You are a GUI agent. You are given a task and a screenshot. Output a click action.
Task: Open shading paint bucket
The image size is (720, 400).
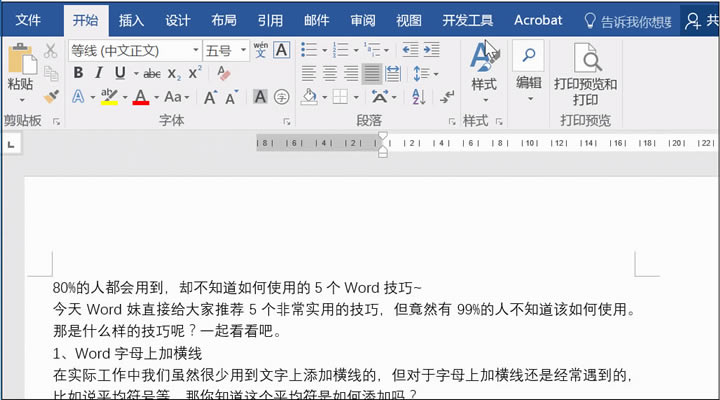(x=310, y=96)
